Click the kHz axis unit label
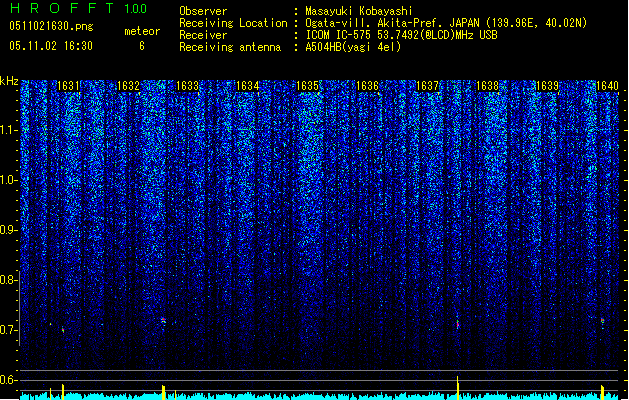This screenshot has width=629, height=400. pos(9,81)
